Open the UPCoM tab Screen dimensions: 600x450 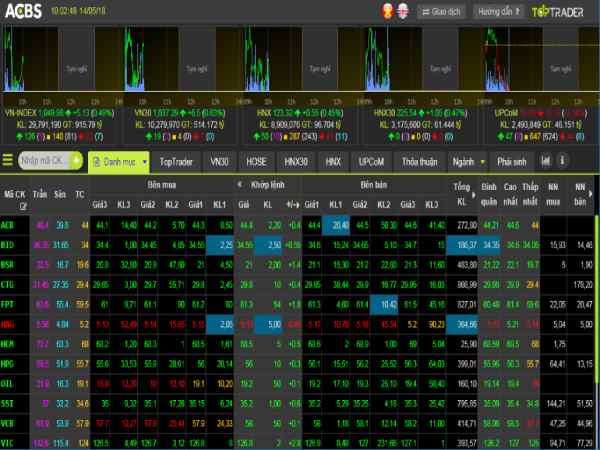pyautogui.click(x=370, y=161)
